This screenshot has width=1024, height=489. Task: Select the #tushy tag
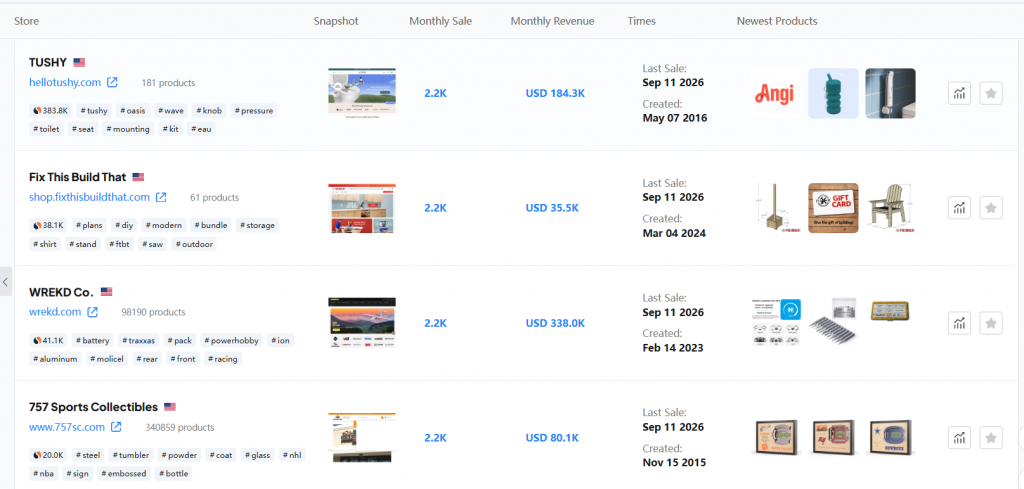93,110
